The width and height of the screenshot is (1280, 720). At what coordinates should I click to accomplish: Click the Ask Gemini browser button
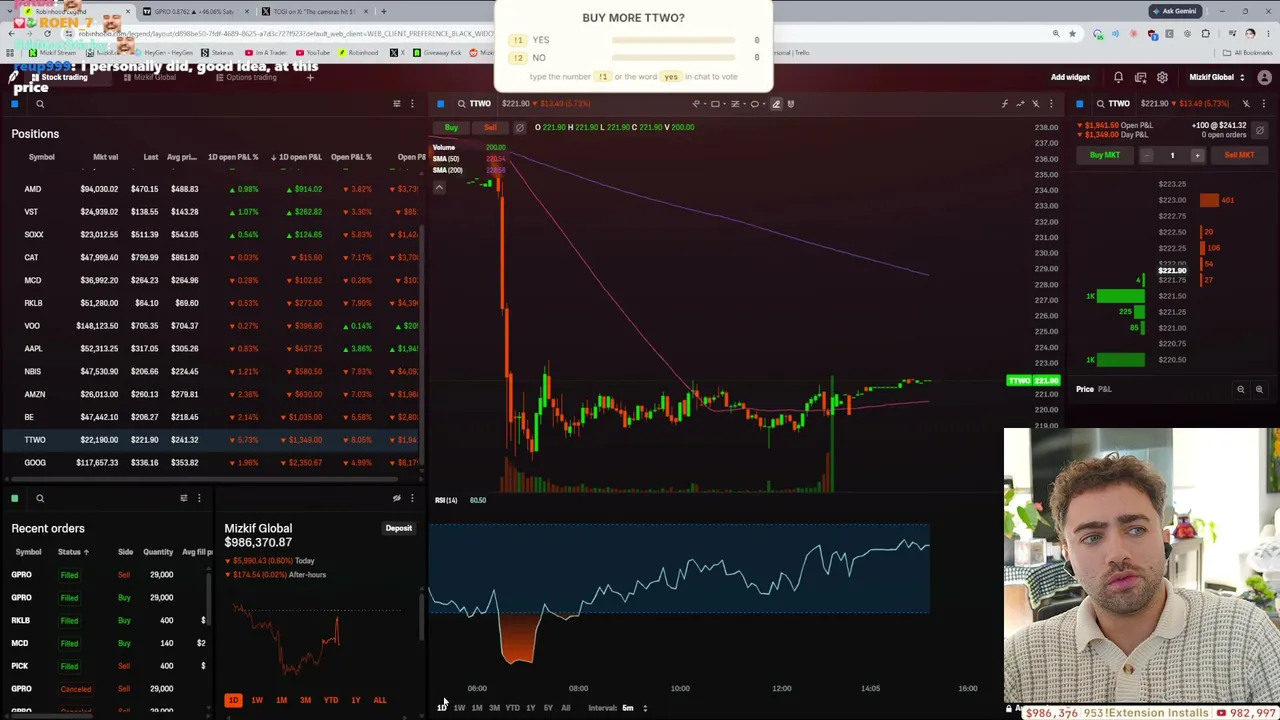1175,11
